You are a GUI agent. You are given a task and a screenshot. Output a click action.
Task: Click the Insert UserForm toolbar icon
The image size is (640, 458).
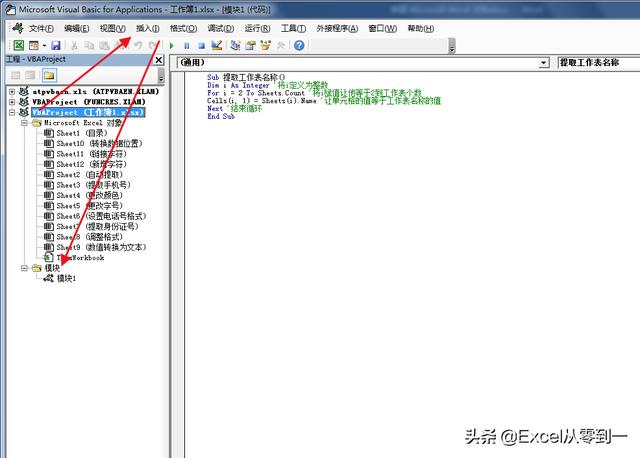34,45
